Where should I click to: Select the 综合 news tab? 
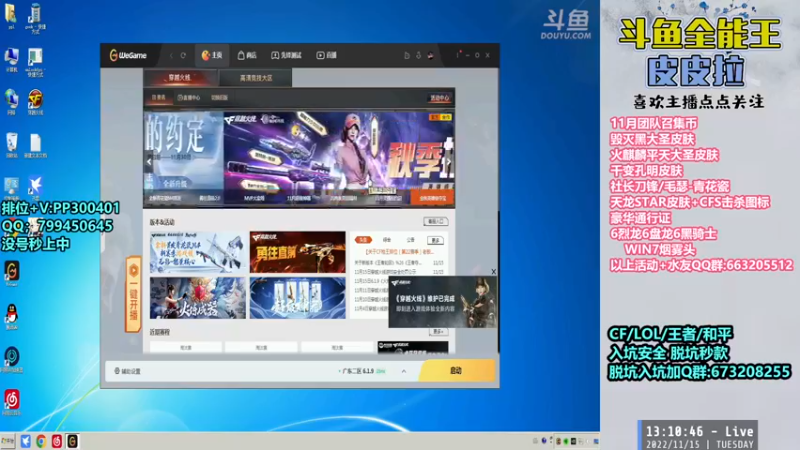(387, 240)
